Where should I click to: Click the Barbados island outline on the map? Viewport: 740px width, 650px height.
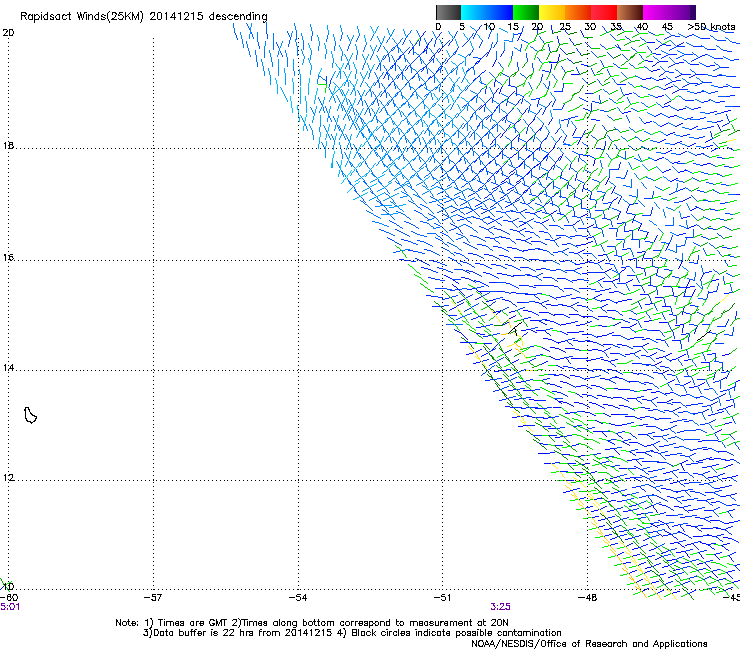(x=30, y=415)
